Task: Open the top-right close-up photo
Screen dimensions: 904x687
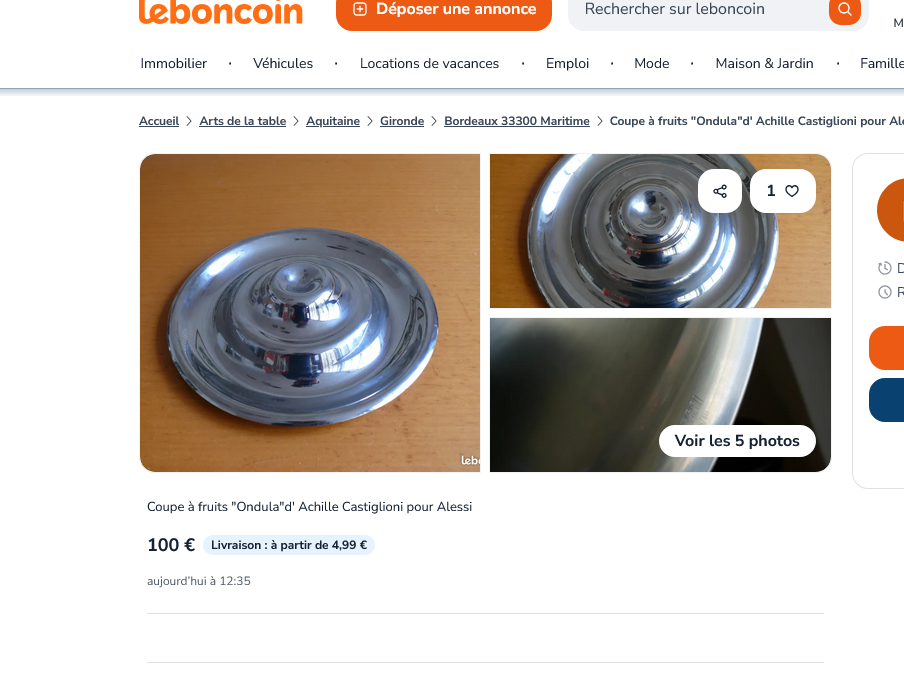Action: click(x=660, y=231)
